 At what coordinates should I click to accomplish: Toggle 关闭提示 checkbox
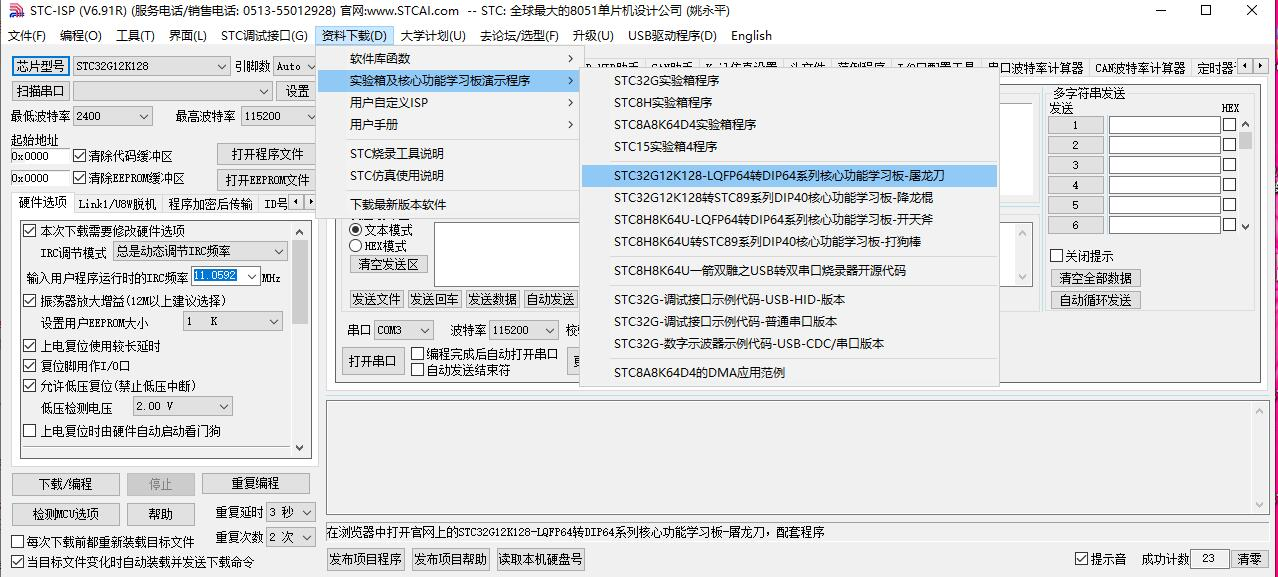[1056, 256]
